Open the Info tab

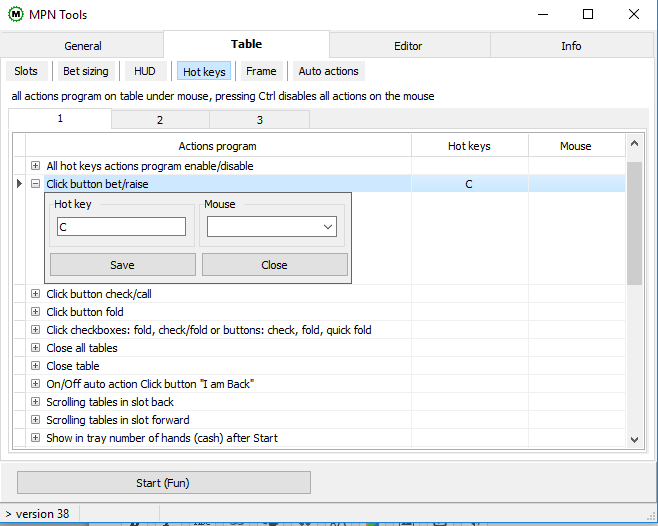click(571, 46)
